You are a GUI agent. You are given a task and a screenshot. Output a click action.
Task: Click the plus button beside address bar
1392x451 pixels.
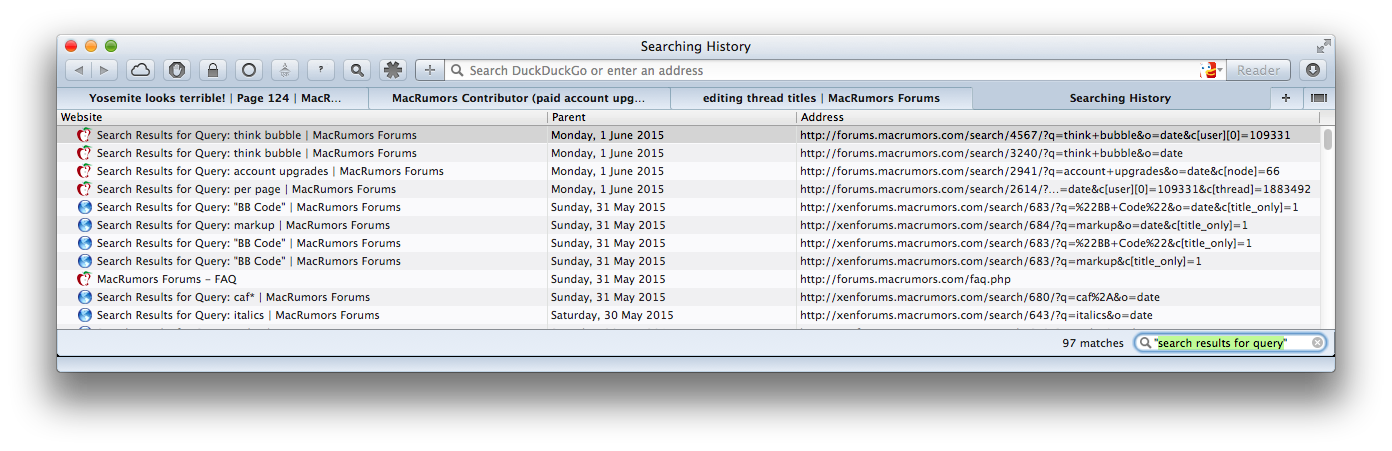tap(430, 70)
